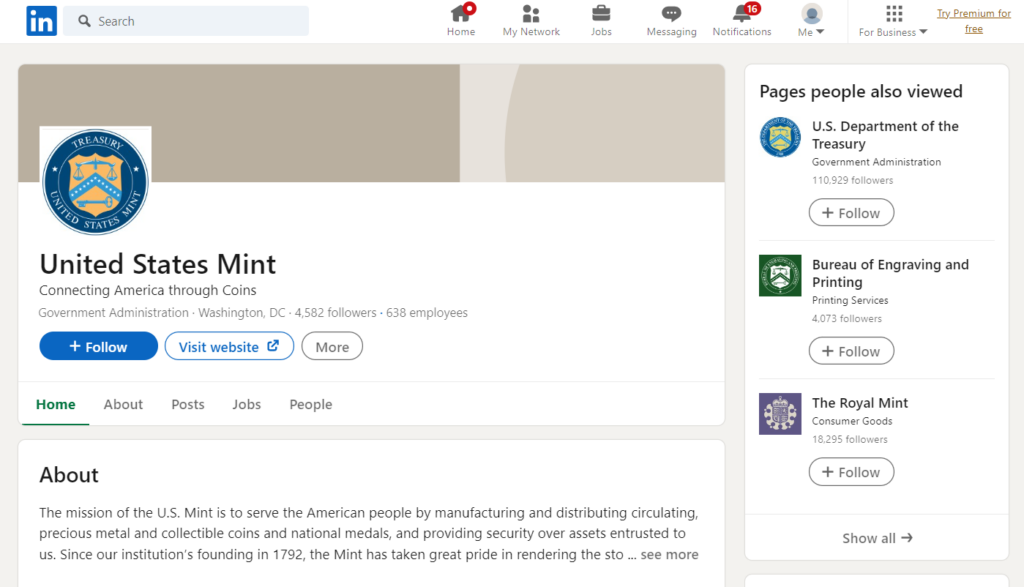Follow the United States Mint page
This screenshot has height=587, width=1024.
(99, 346)
